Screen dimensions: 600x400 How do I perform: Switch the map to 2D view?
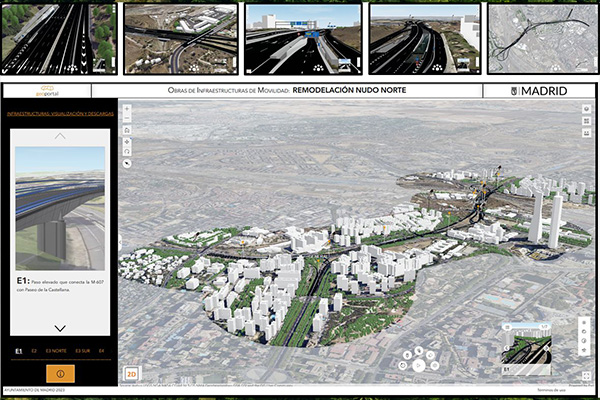(131, 374)
